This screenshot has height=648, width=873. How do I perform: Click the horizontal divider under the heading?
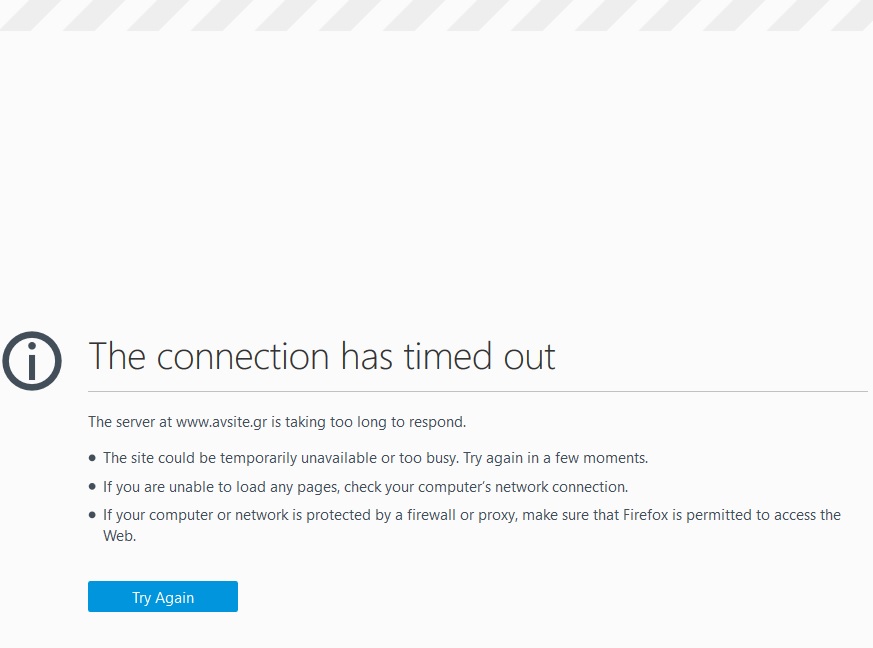coord(478,391)
